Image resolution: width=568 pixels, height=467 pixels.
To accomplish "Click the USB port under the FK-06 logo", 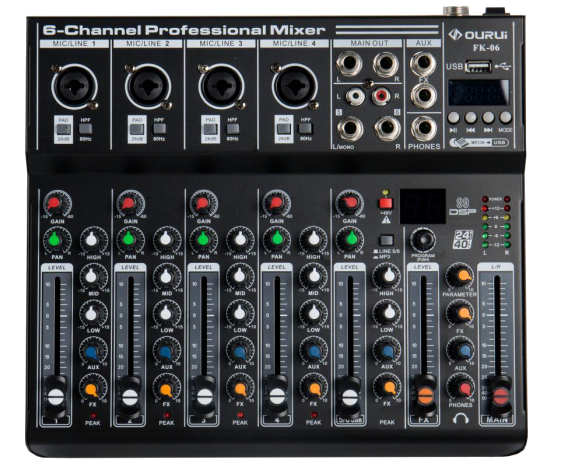I will coord(478,67).
